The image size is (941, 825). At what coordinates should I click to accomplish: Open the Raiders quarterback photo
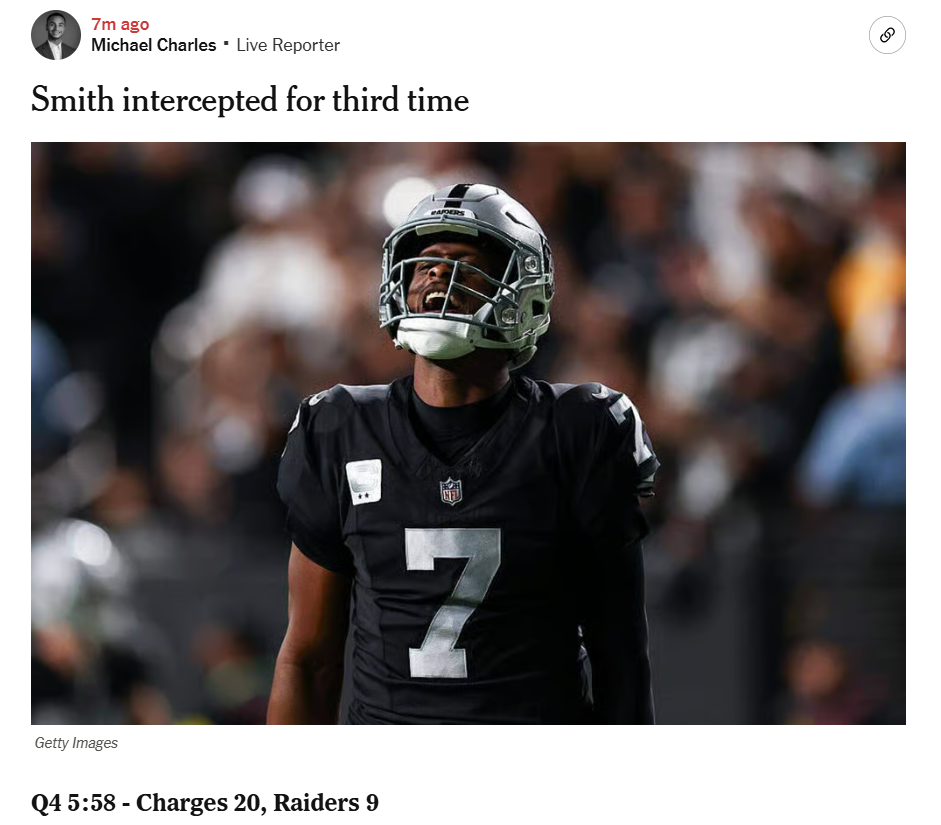468,433
